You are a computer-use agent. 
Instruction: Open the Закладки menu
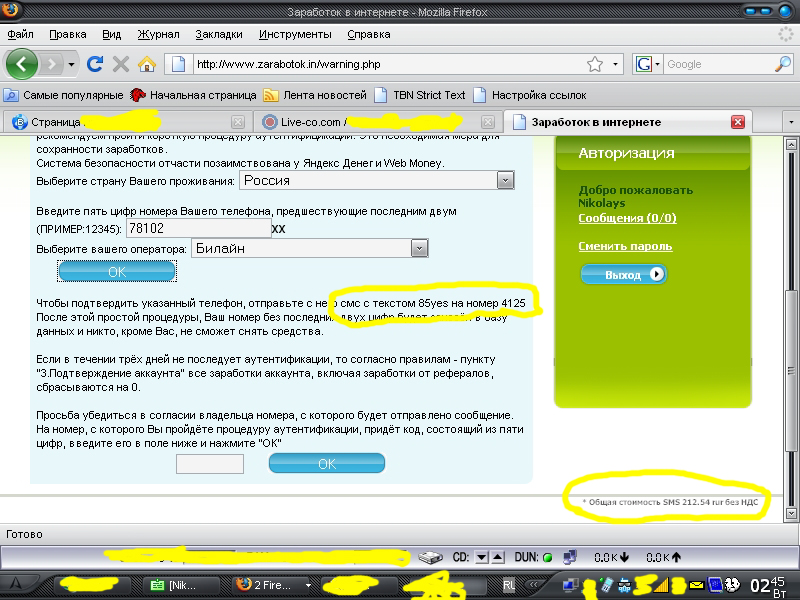(219, 34)
